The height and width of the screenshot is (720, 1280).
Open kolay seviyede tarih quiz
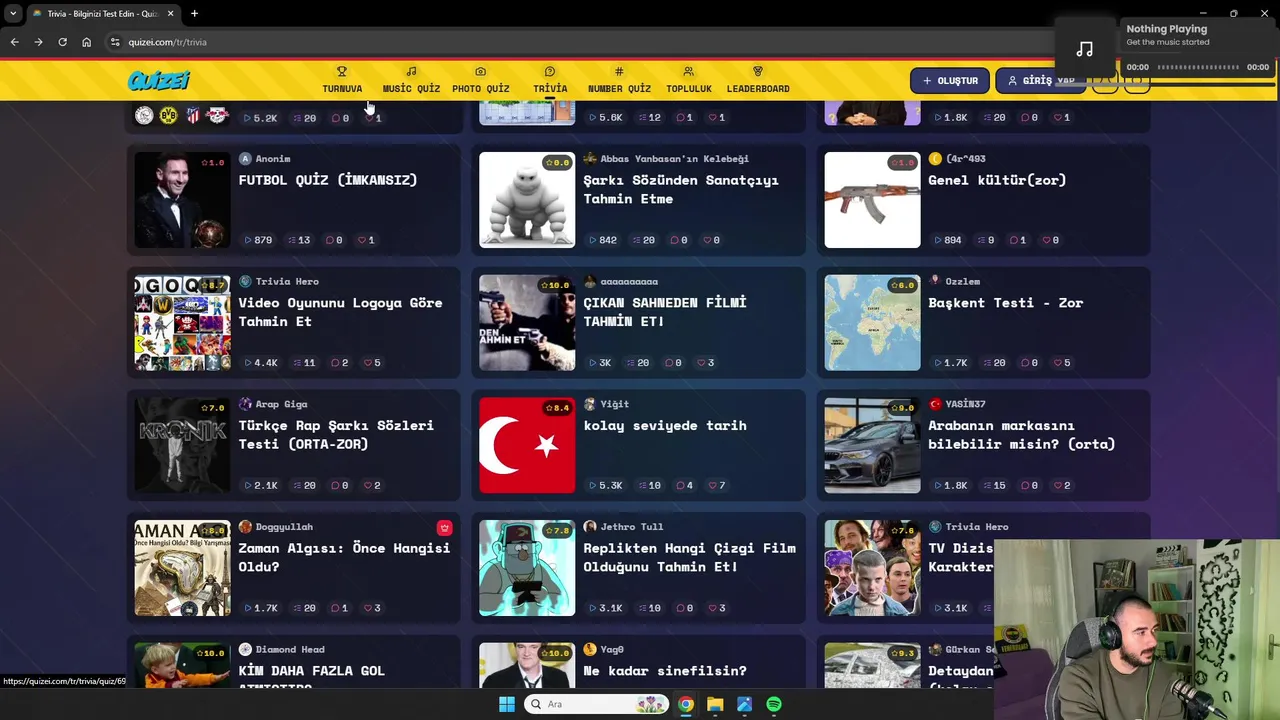tap(664, 426)
